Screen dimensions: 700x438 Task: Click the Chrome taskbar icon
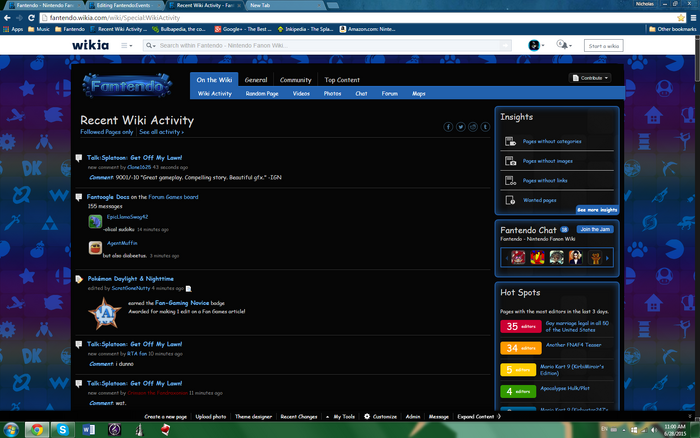pos(37,430)
